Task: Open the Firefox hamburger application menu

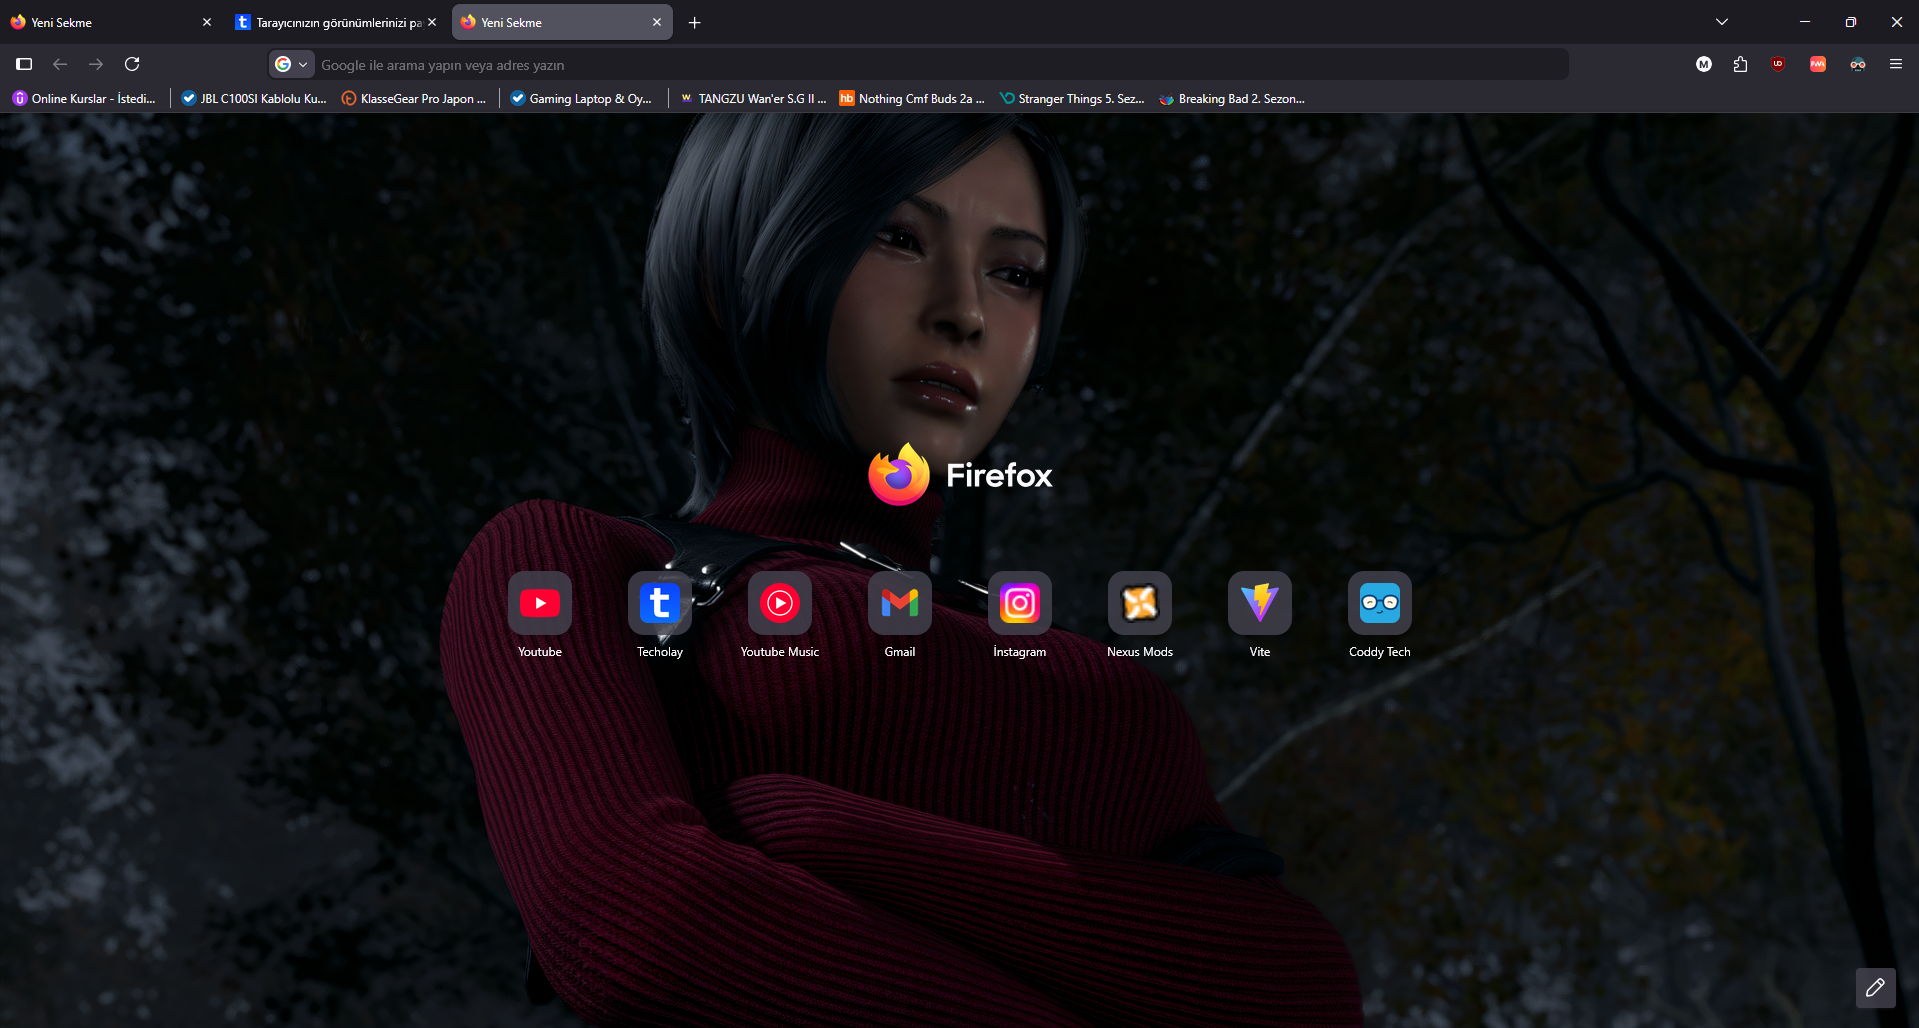Action: pyautogui.click(x=1896, y=64)
